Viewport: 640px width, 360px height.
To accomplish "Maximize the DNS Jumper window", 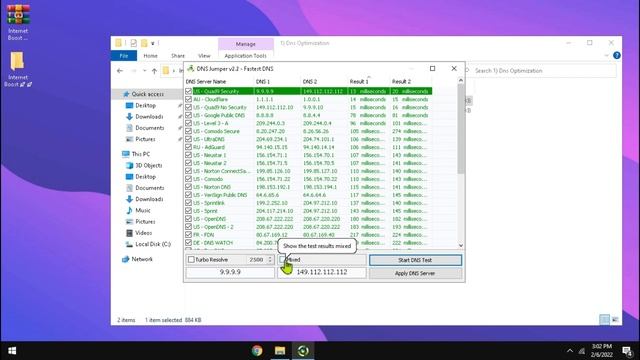I will (432, 69).
